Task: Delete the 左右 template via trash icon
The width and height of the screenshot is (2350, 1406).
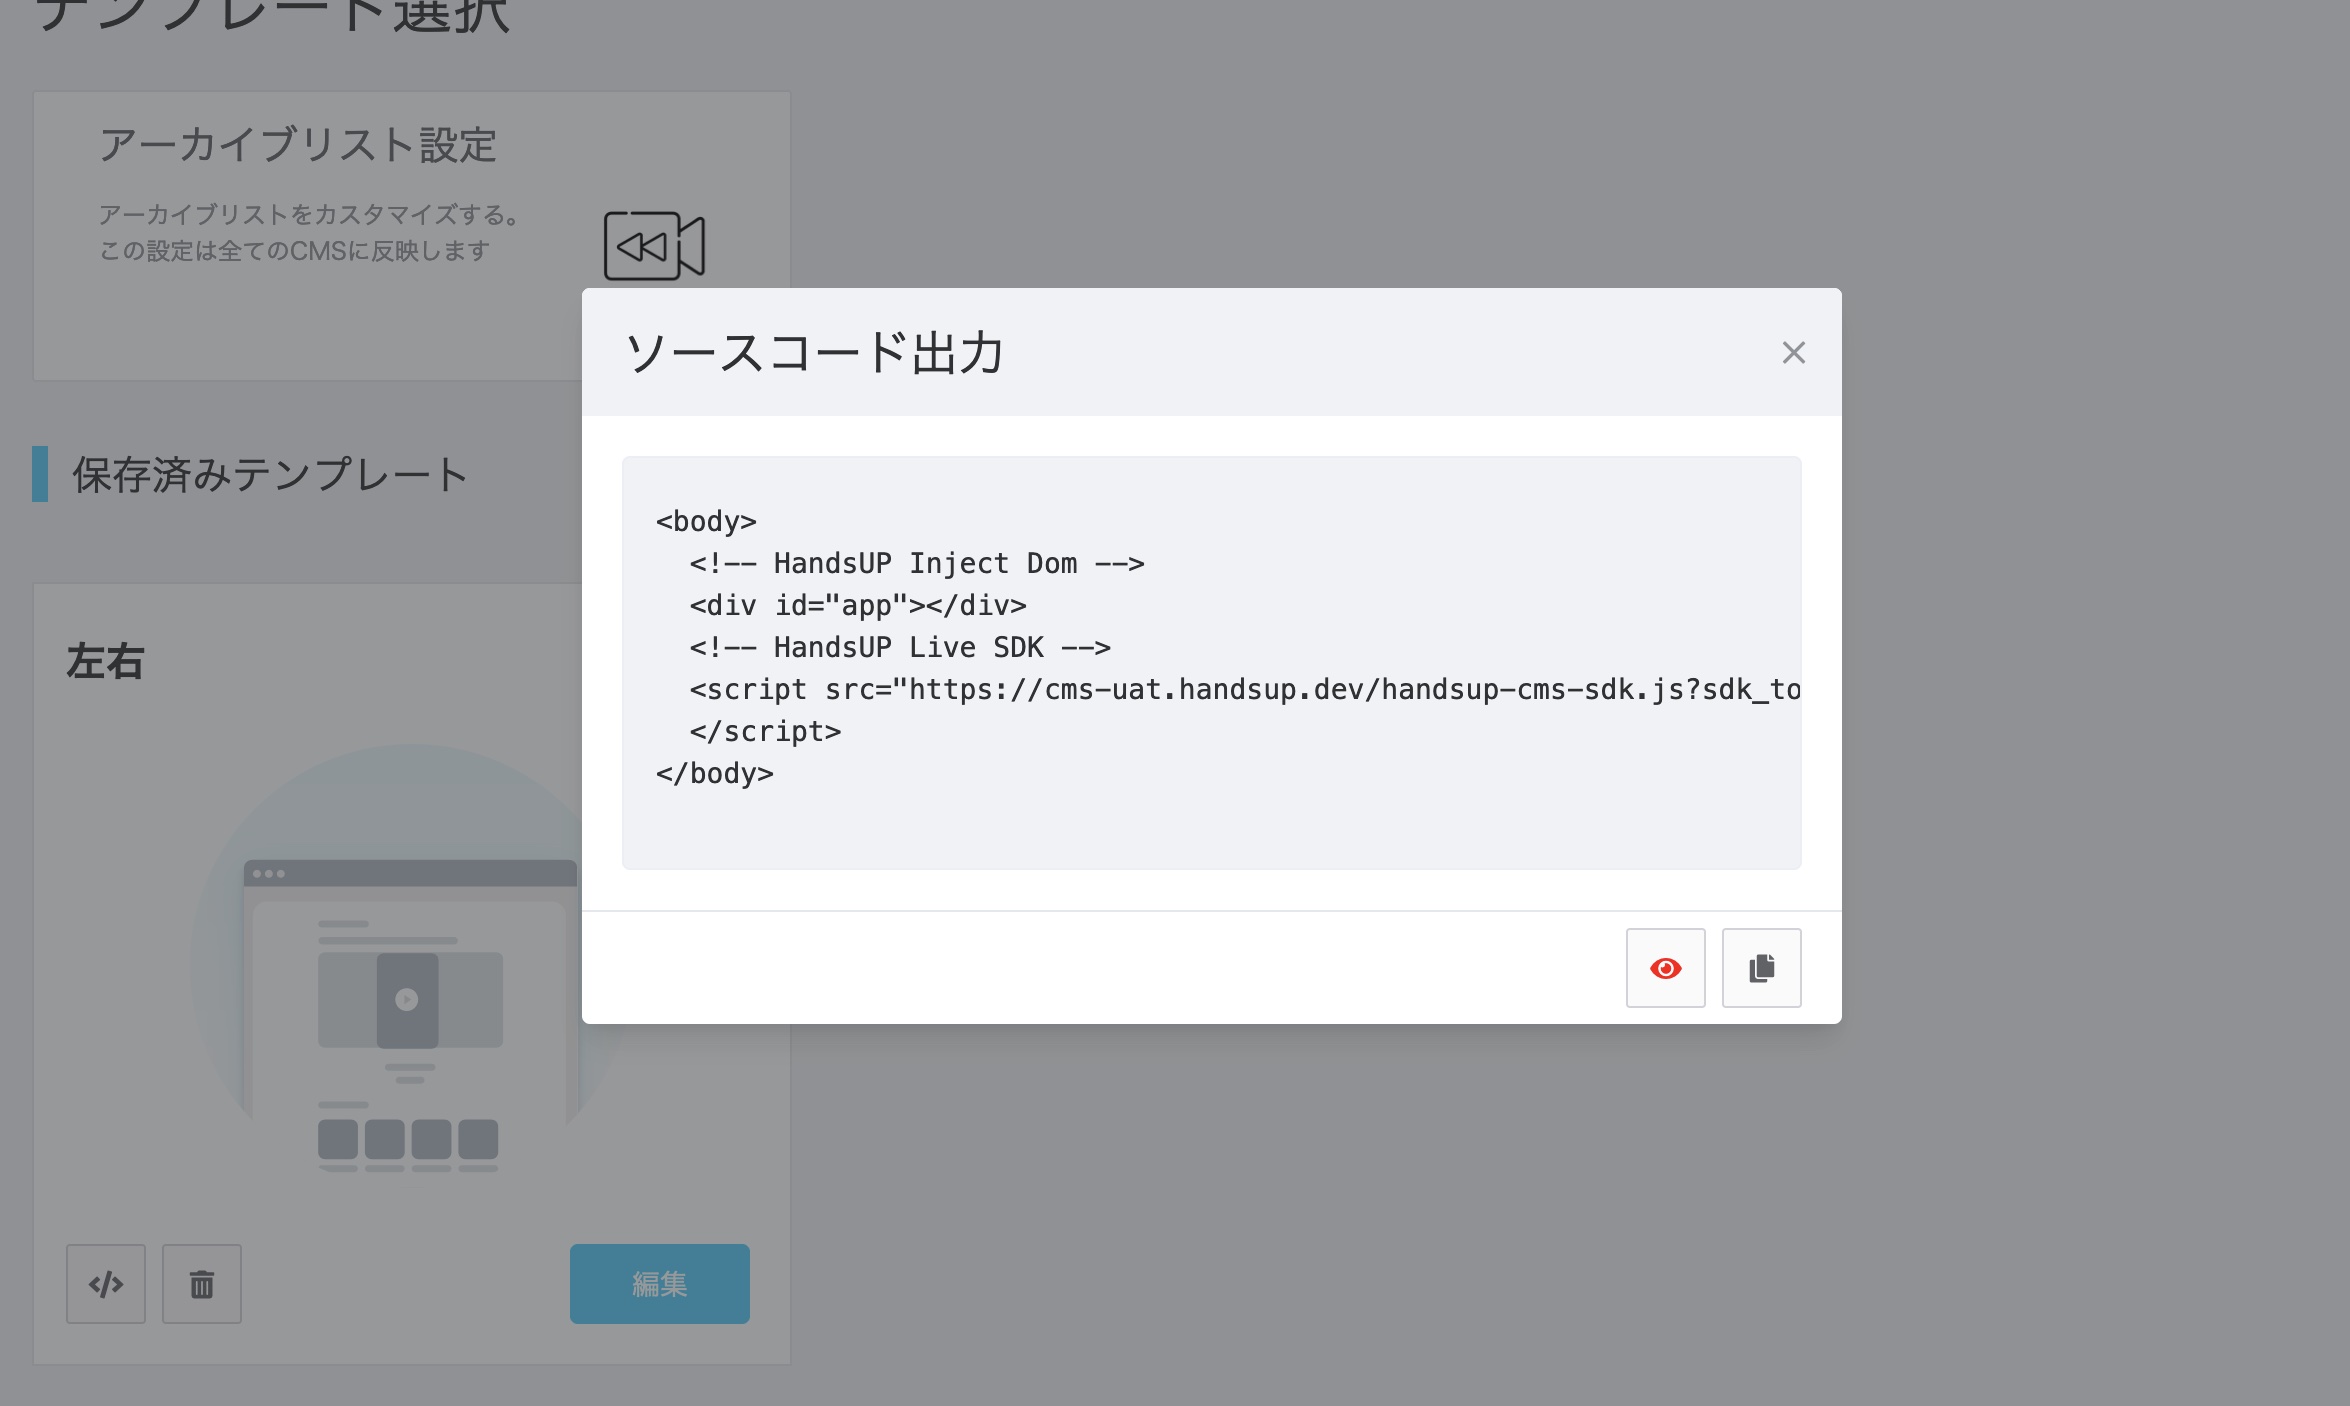Action: coord(202,1284)
